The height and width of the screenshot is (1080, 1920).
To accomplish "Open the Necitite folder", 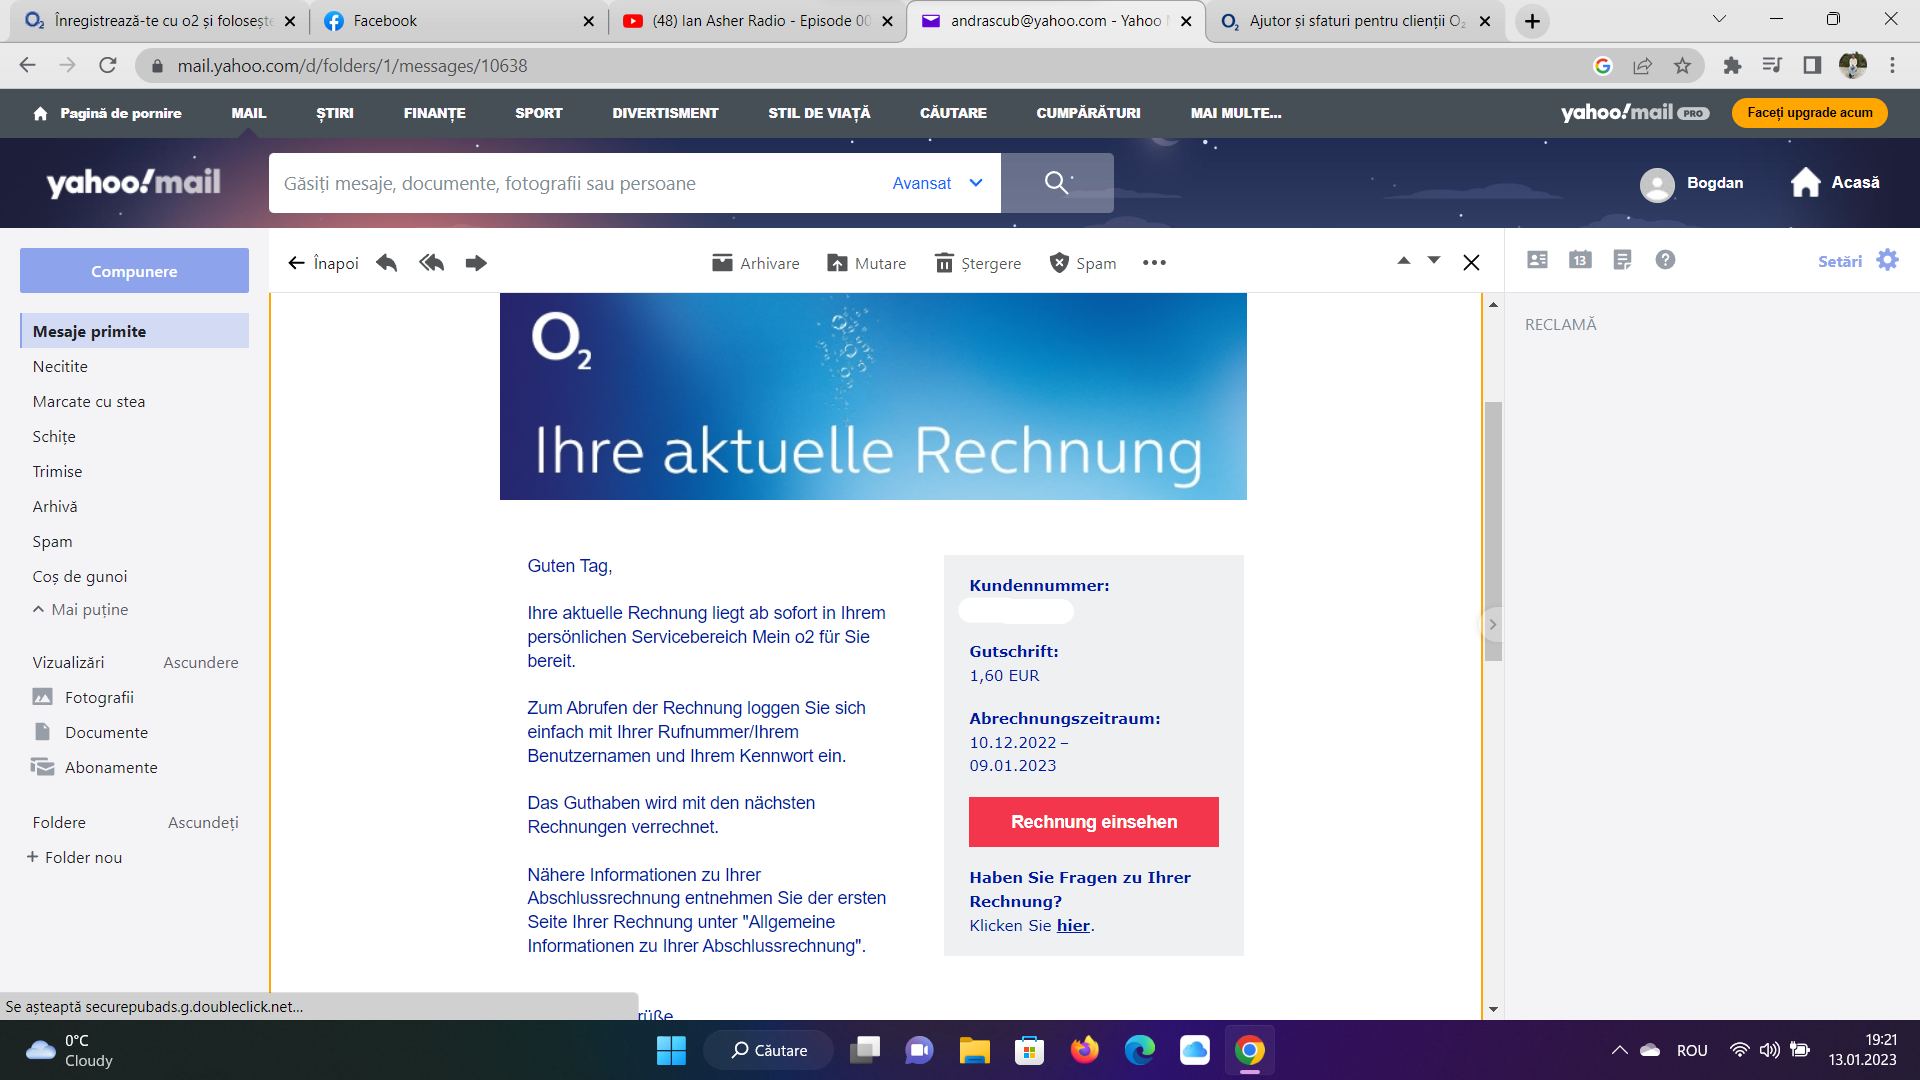I will (60, 366).
